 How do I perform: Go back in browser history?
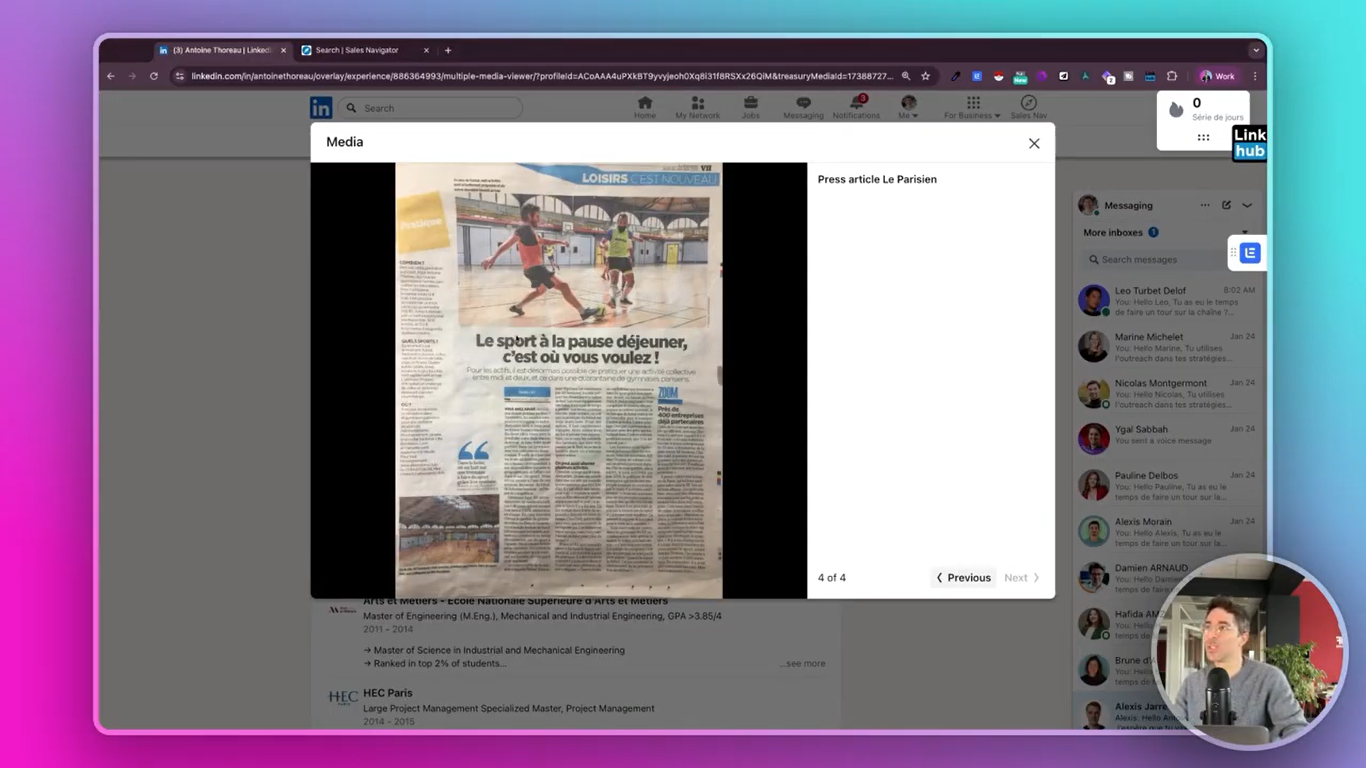(111, 76)
